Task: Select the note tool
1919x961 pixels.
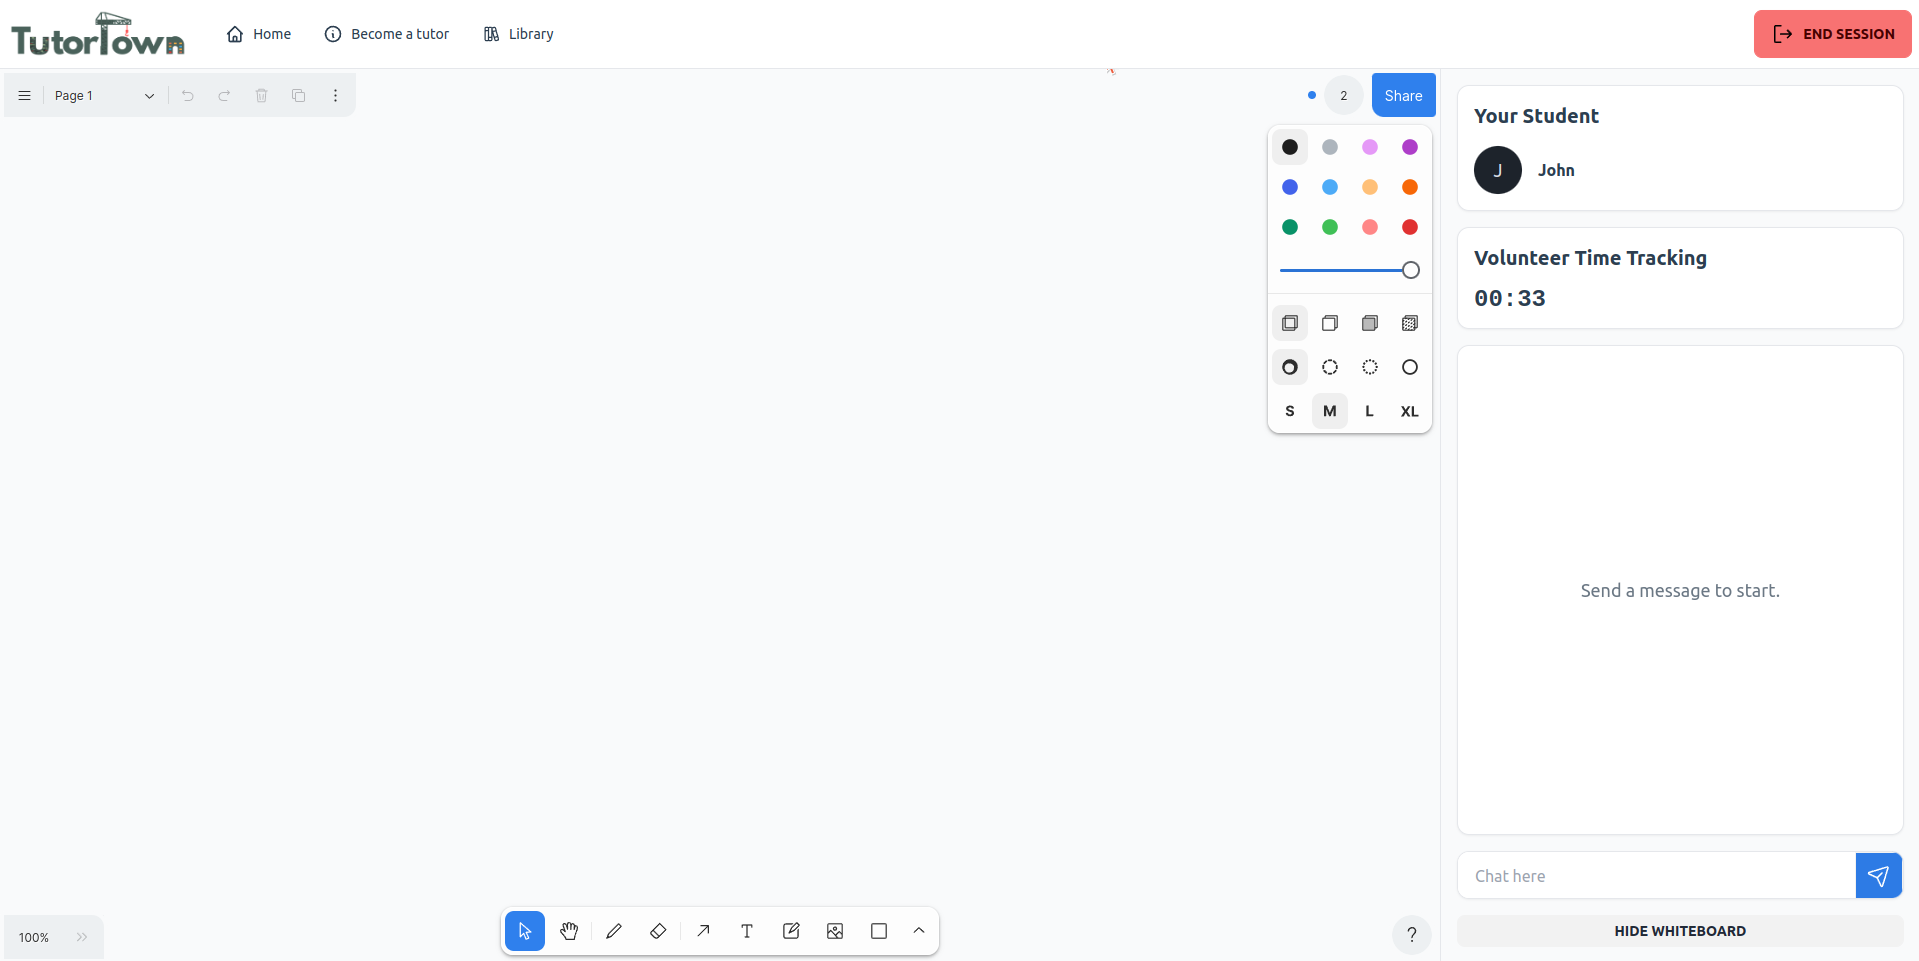Action: [x=791, y=931]
